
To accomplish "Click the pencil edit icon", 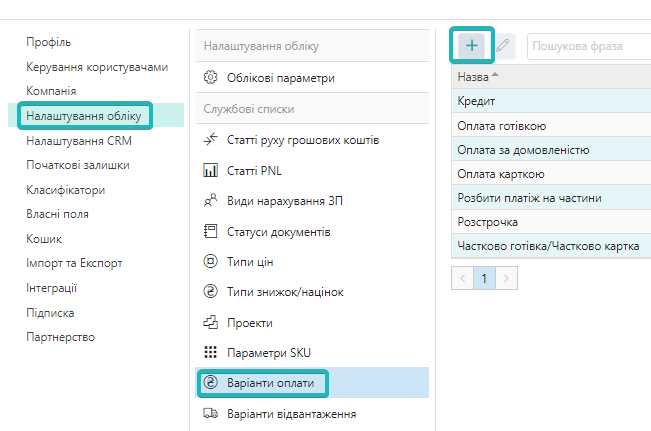I will [504, 46].
